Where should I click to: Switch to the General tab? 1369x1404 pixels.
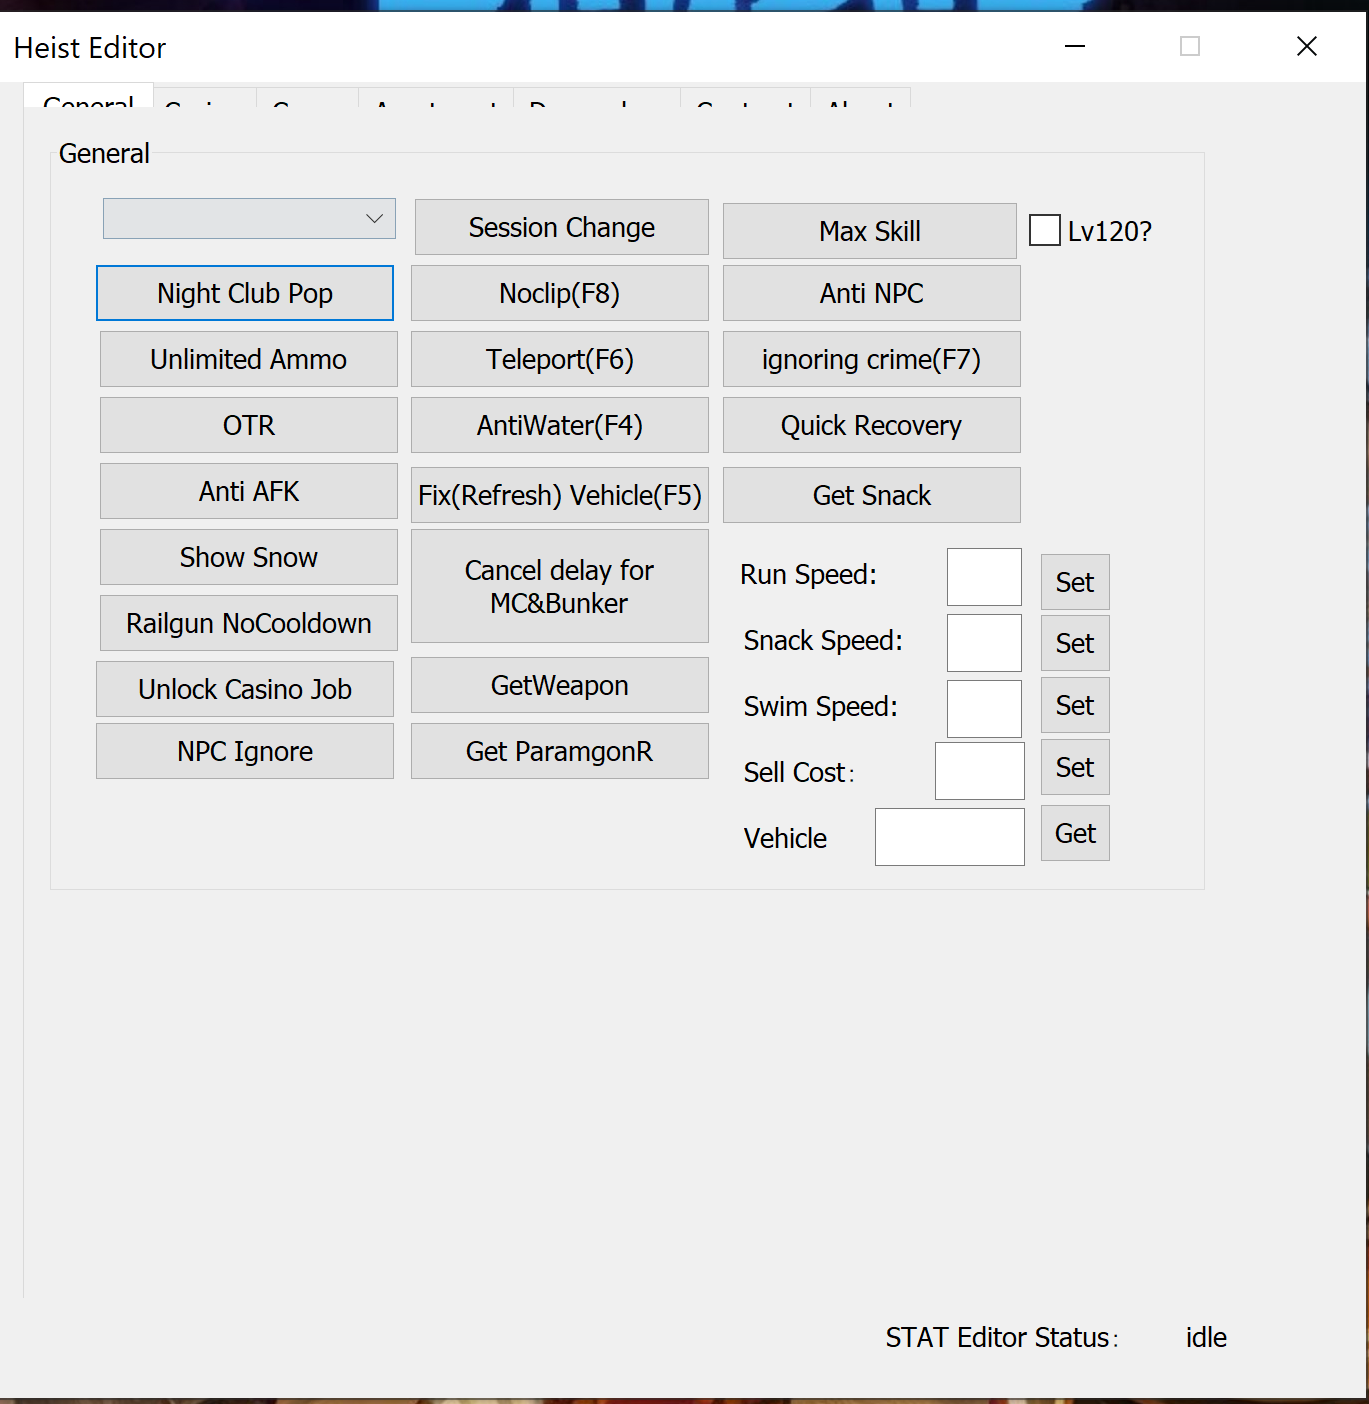(88, 97)
